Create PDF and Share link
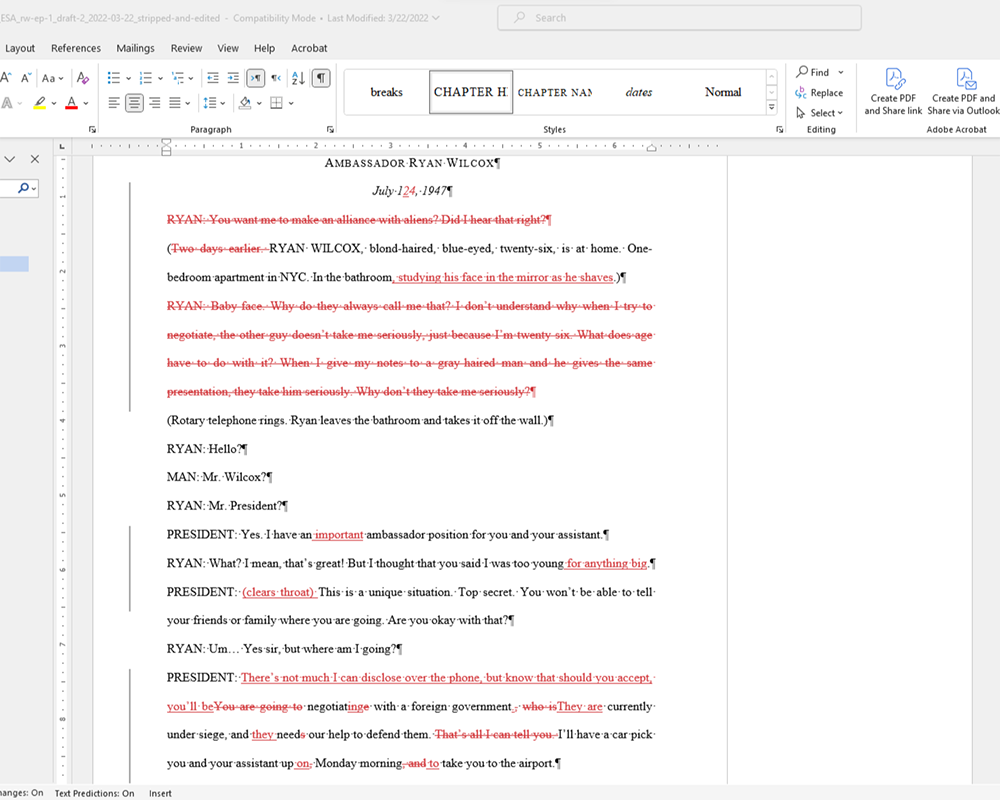1000x800 pixels. click(893, 92)
